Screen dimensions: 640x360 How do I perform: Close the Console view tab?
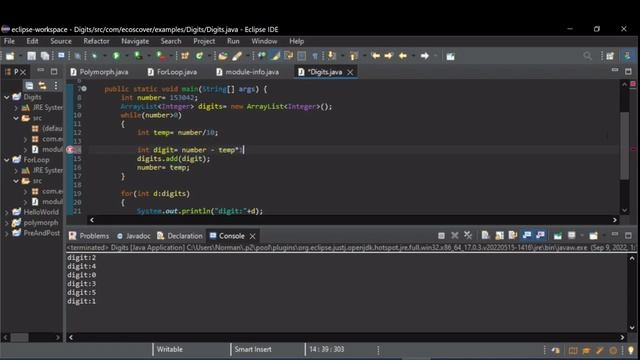click(253, 236)
